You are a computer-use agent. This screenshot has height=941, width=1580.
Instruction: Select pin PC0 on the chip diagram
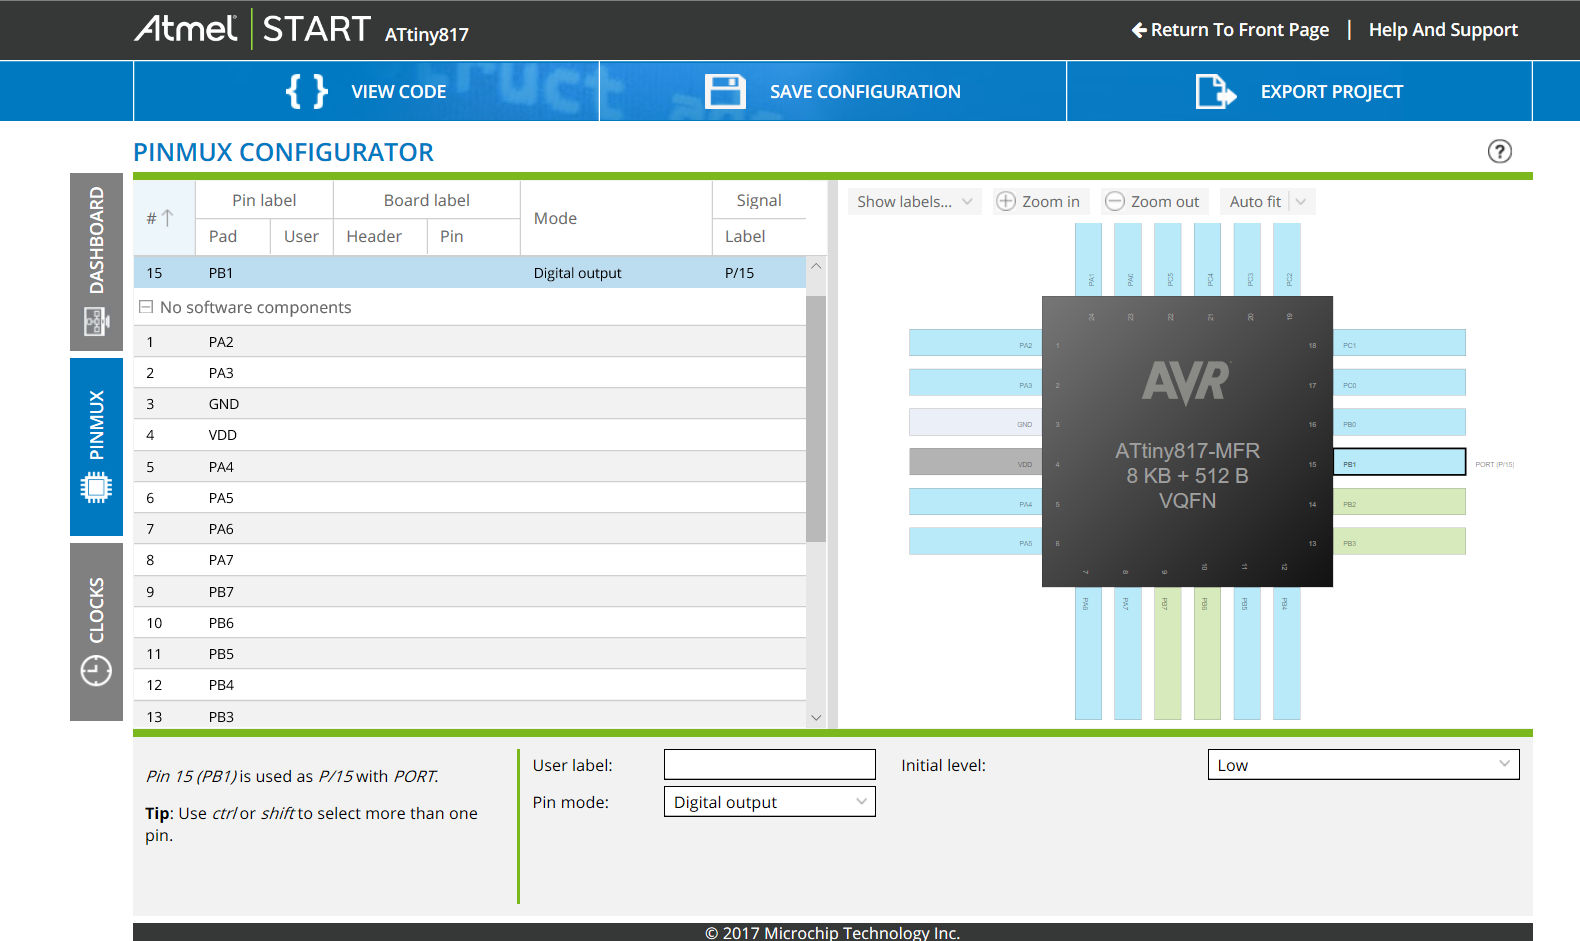[x=1399, y=383]
